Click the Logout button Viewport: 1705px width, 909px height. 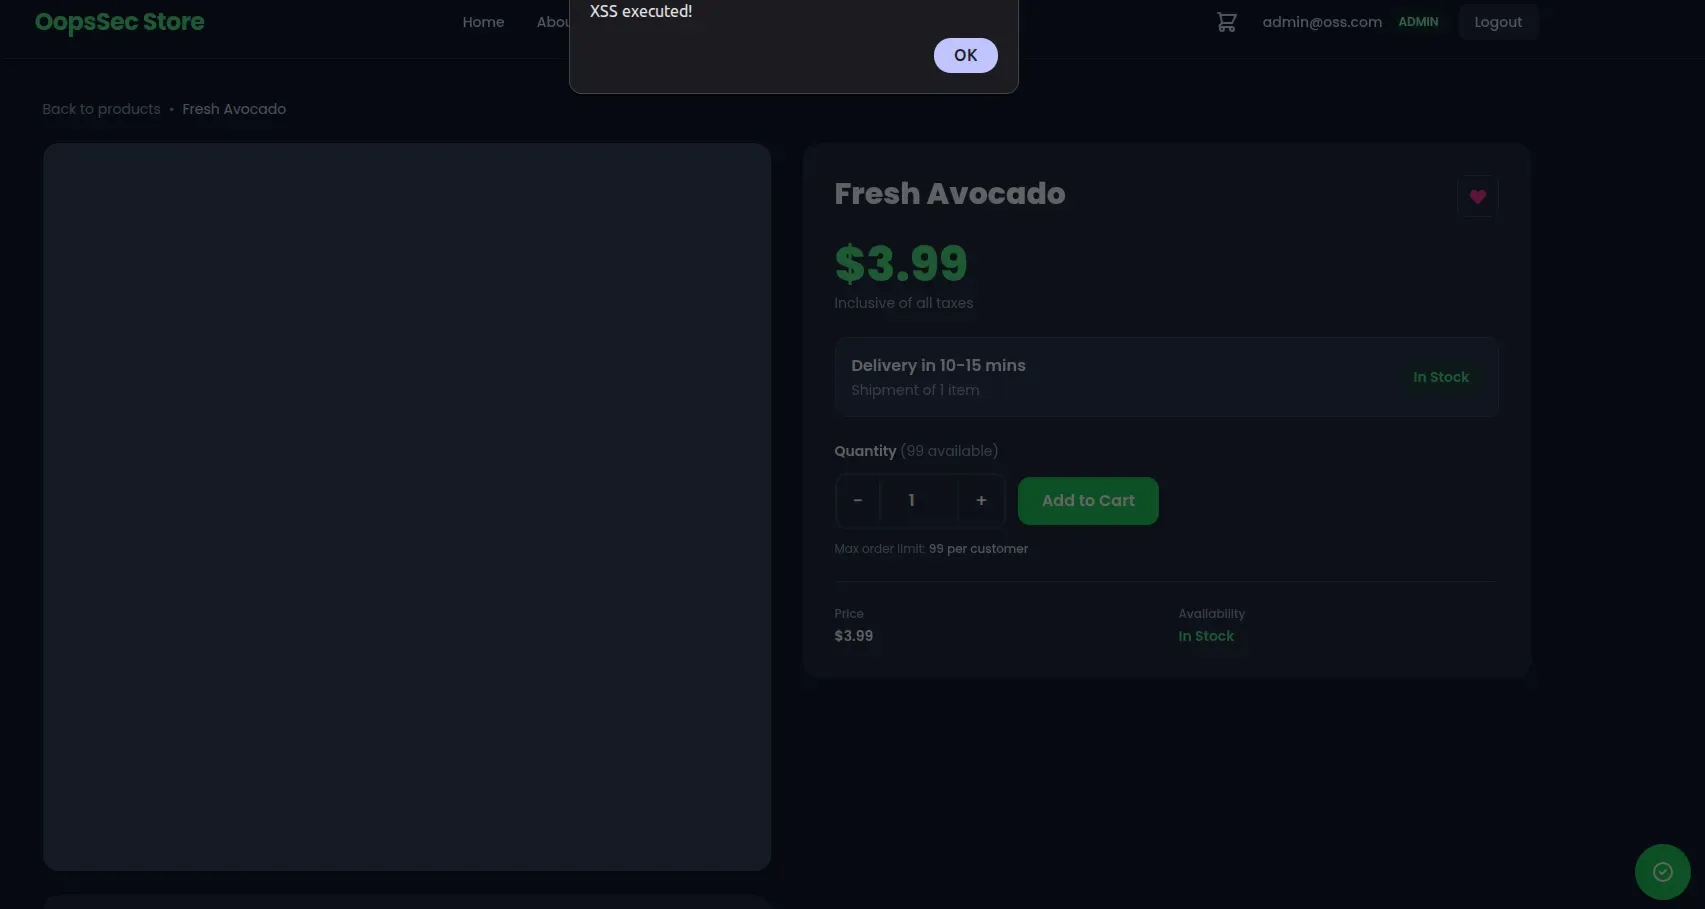[1497, 22]
